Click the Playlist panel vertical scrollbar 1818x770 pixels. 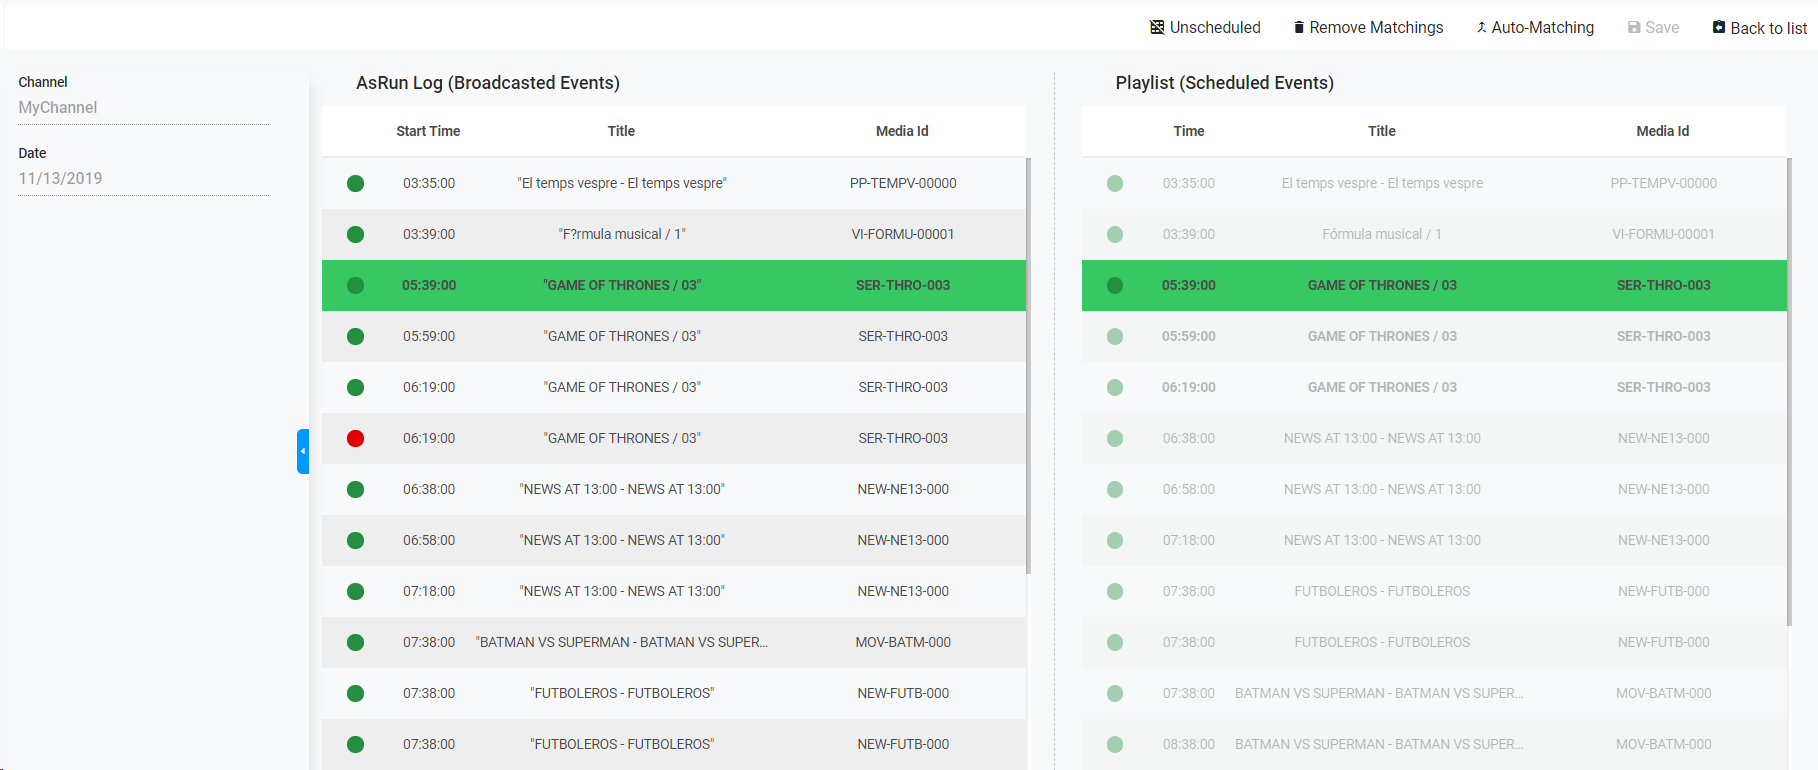[x=1788, y=390]
